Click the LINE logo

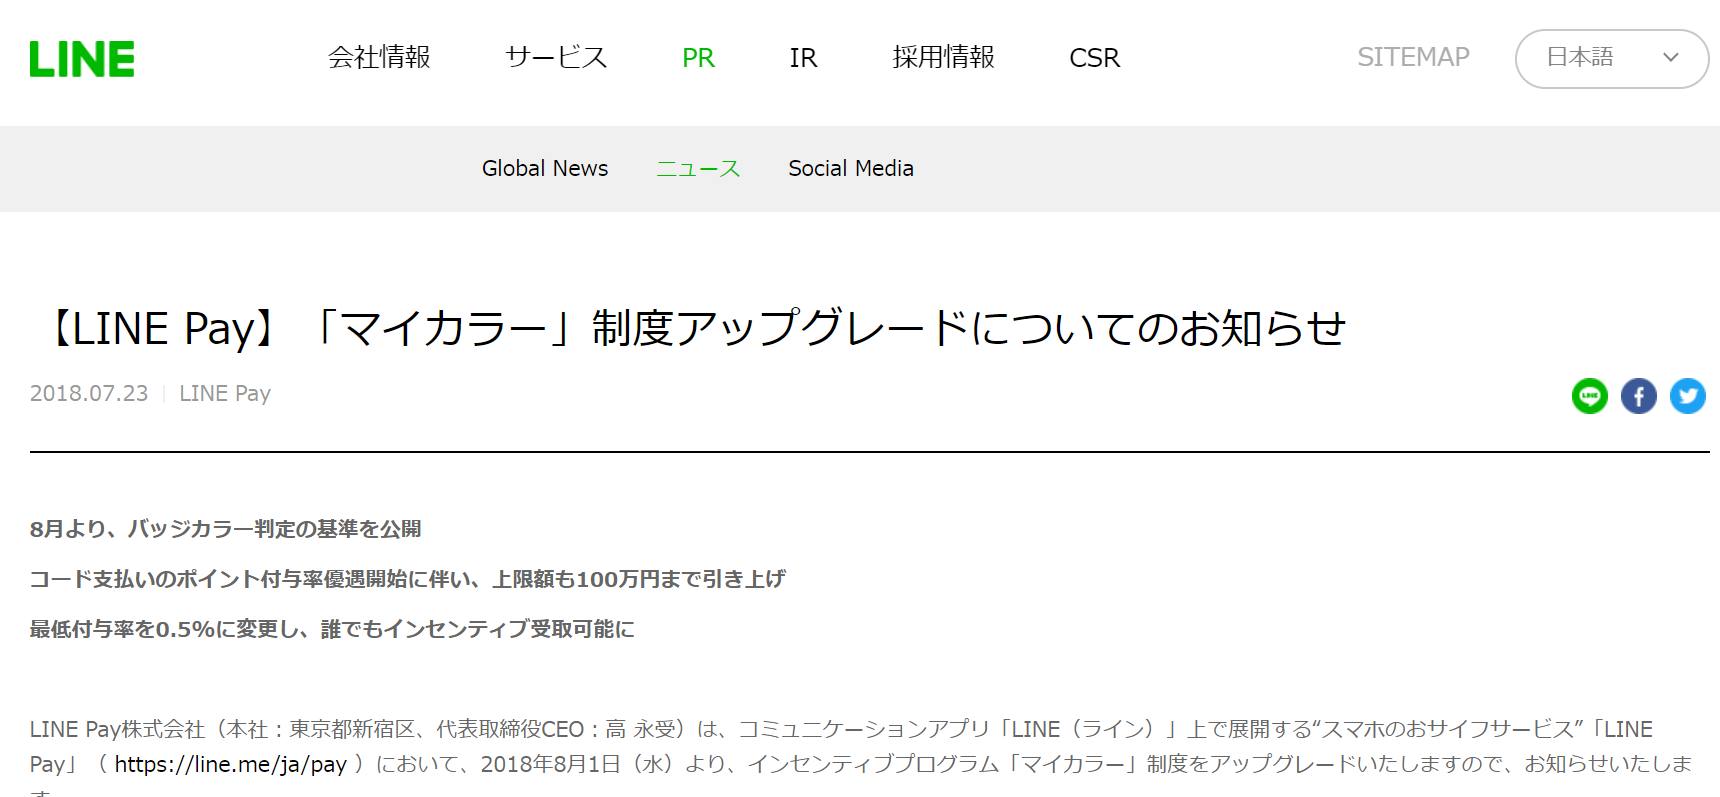(82, 59)
